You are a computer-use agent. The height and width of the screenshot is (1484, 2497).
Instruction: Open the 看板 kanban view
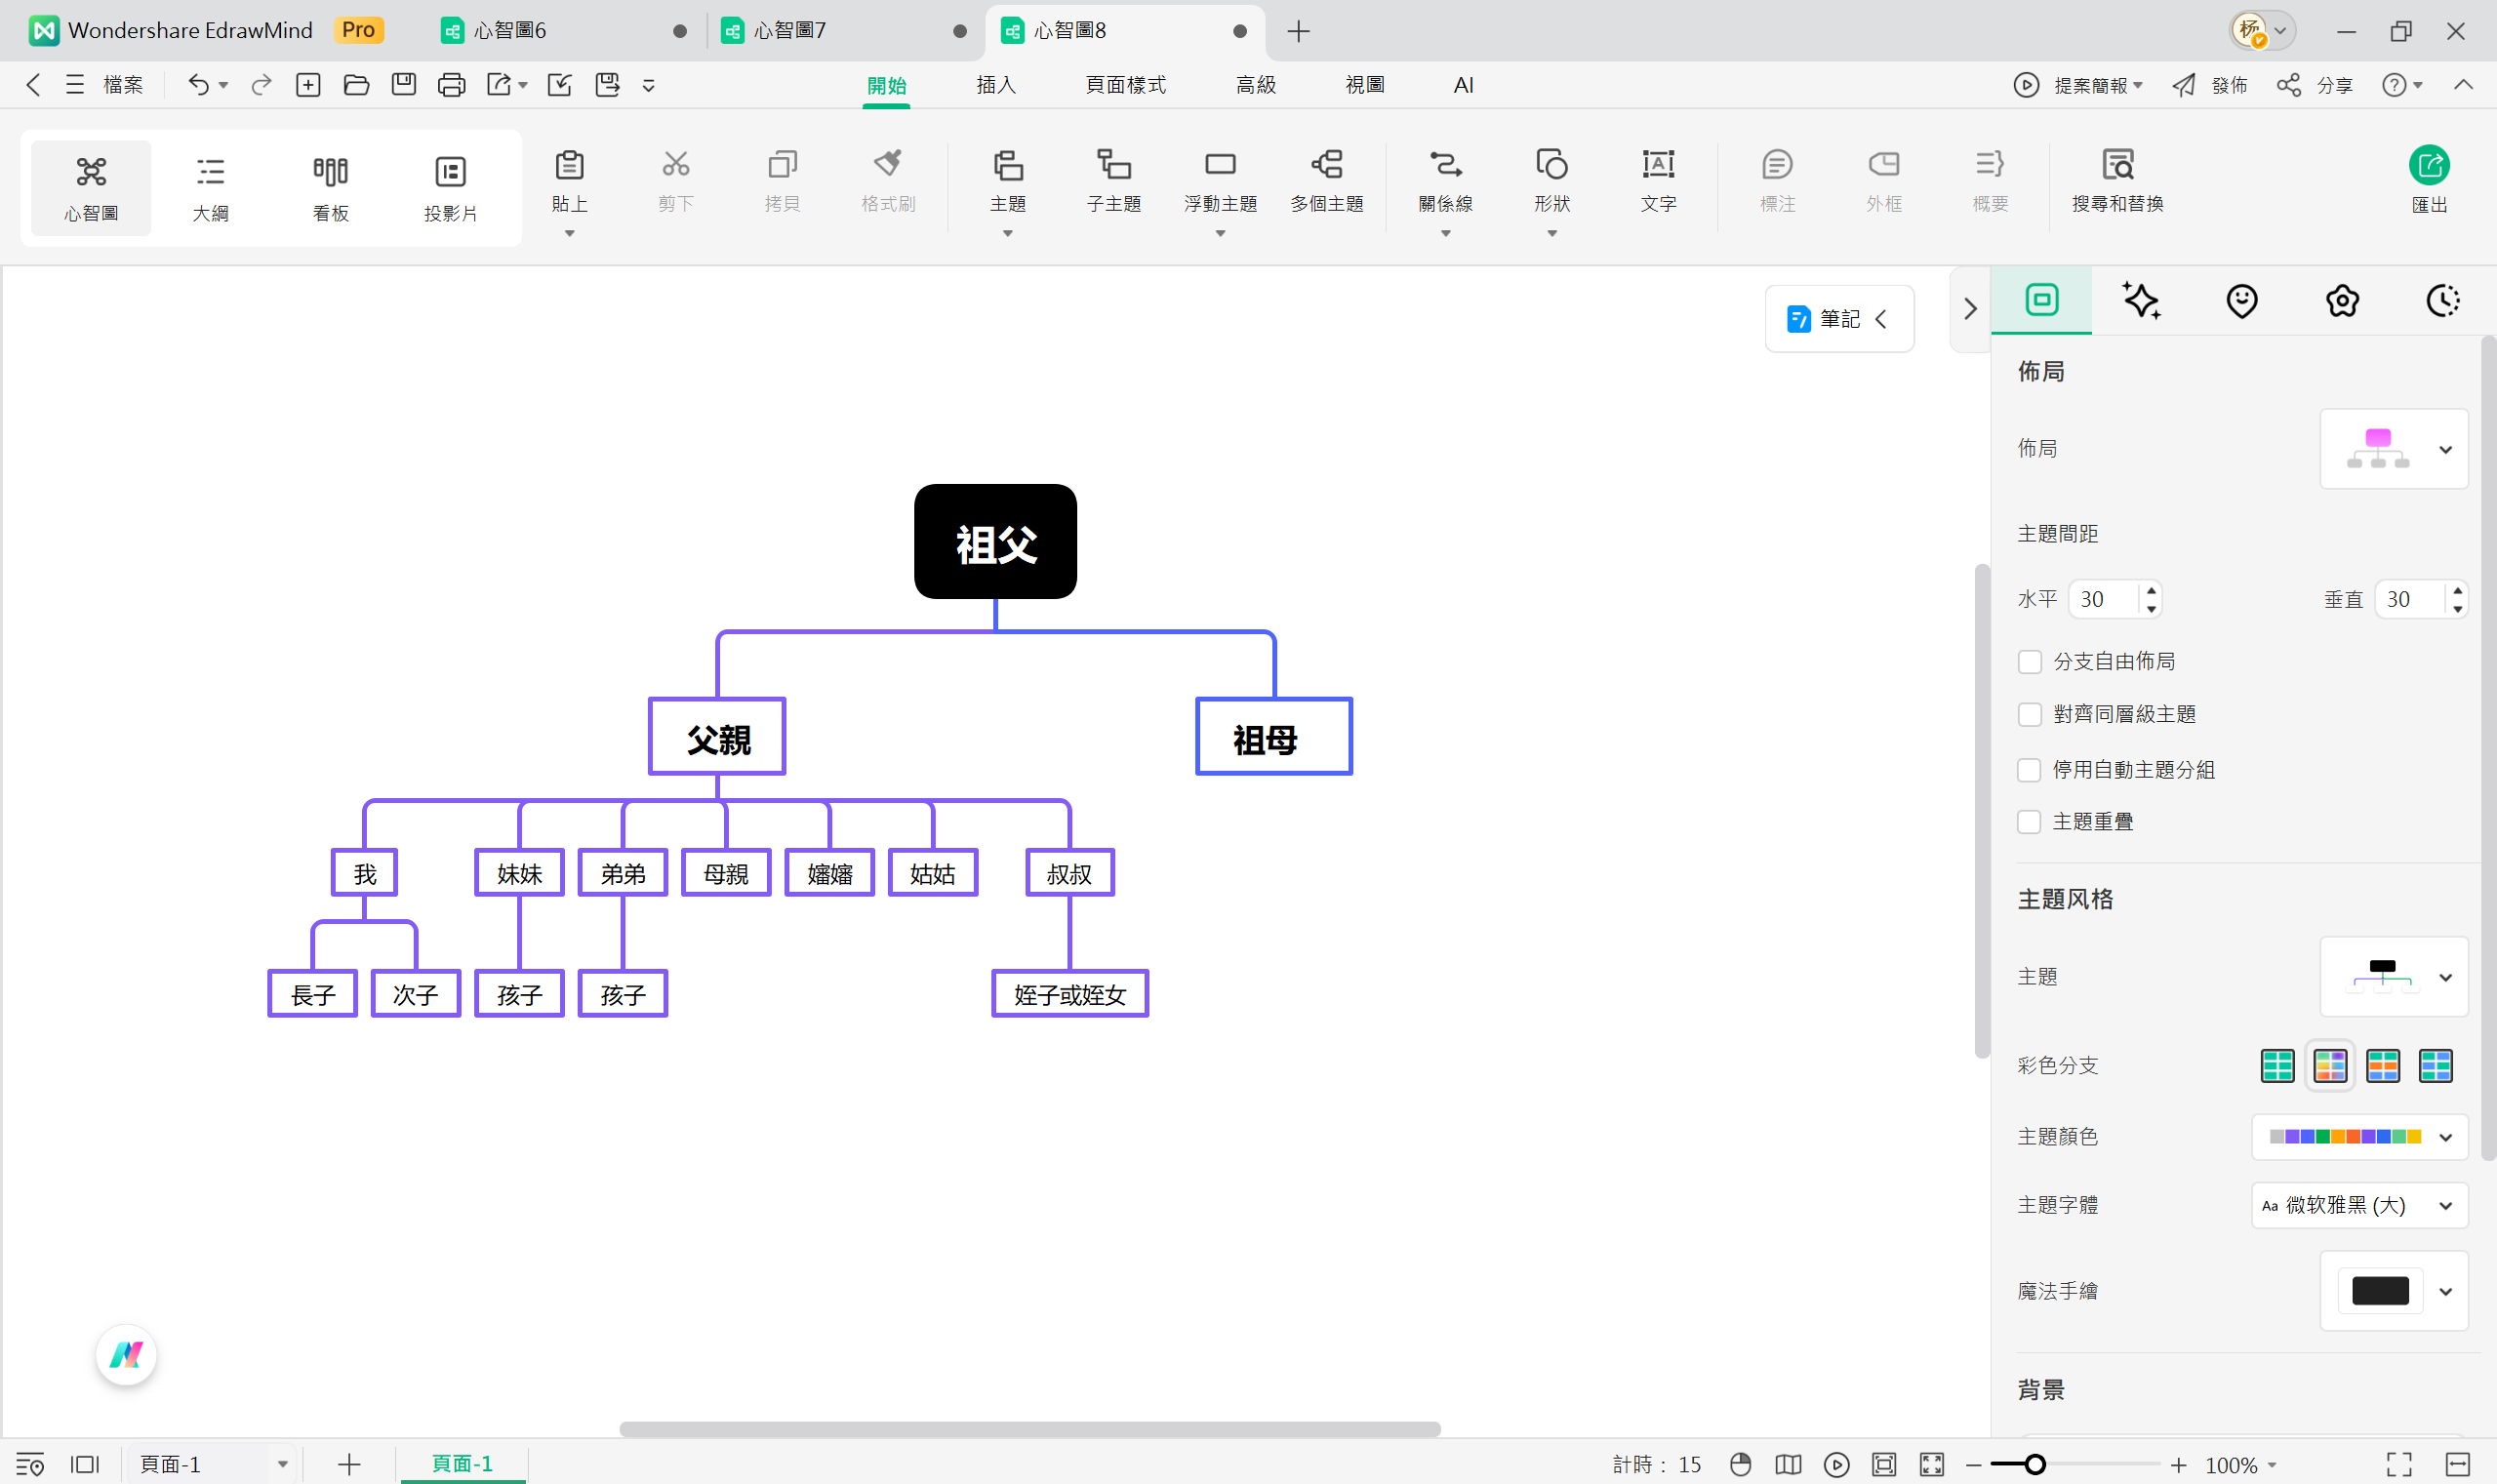tap(330, 187)
